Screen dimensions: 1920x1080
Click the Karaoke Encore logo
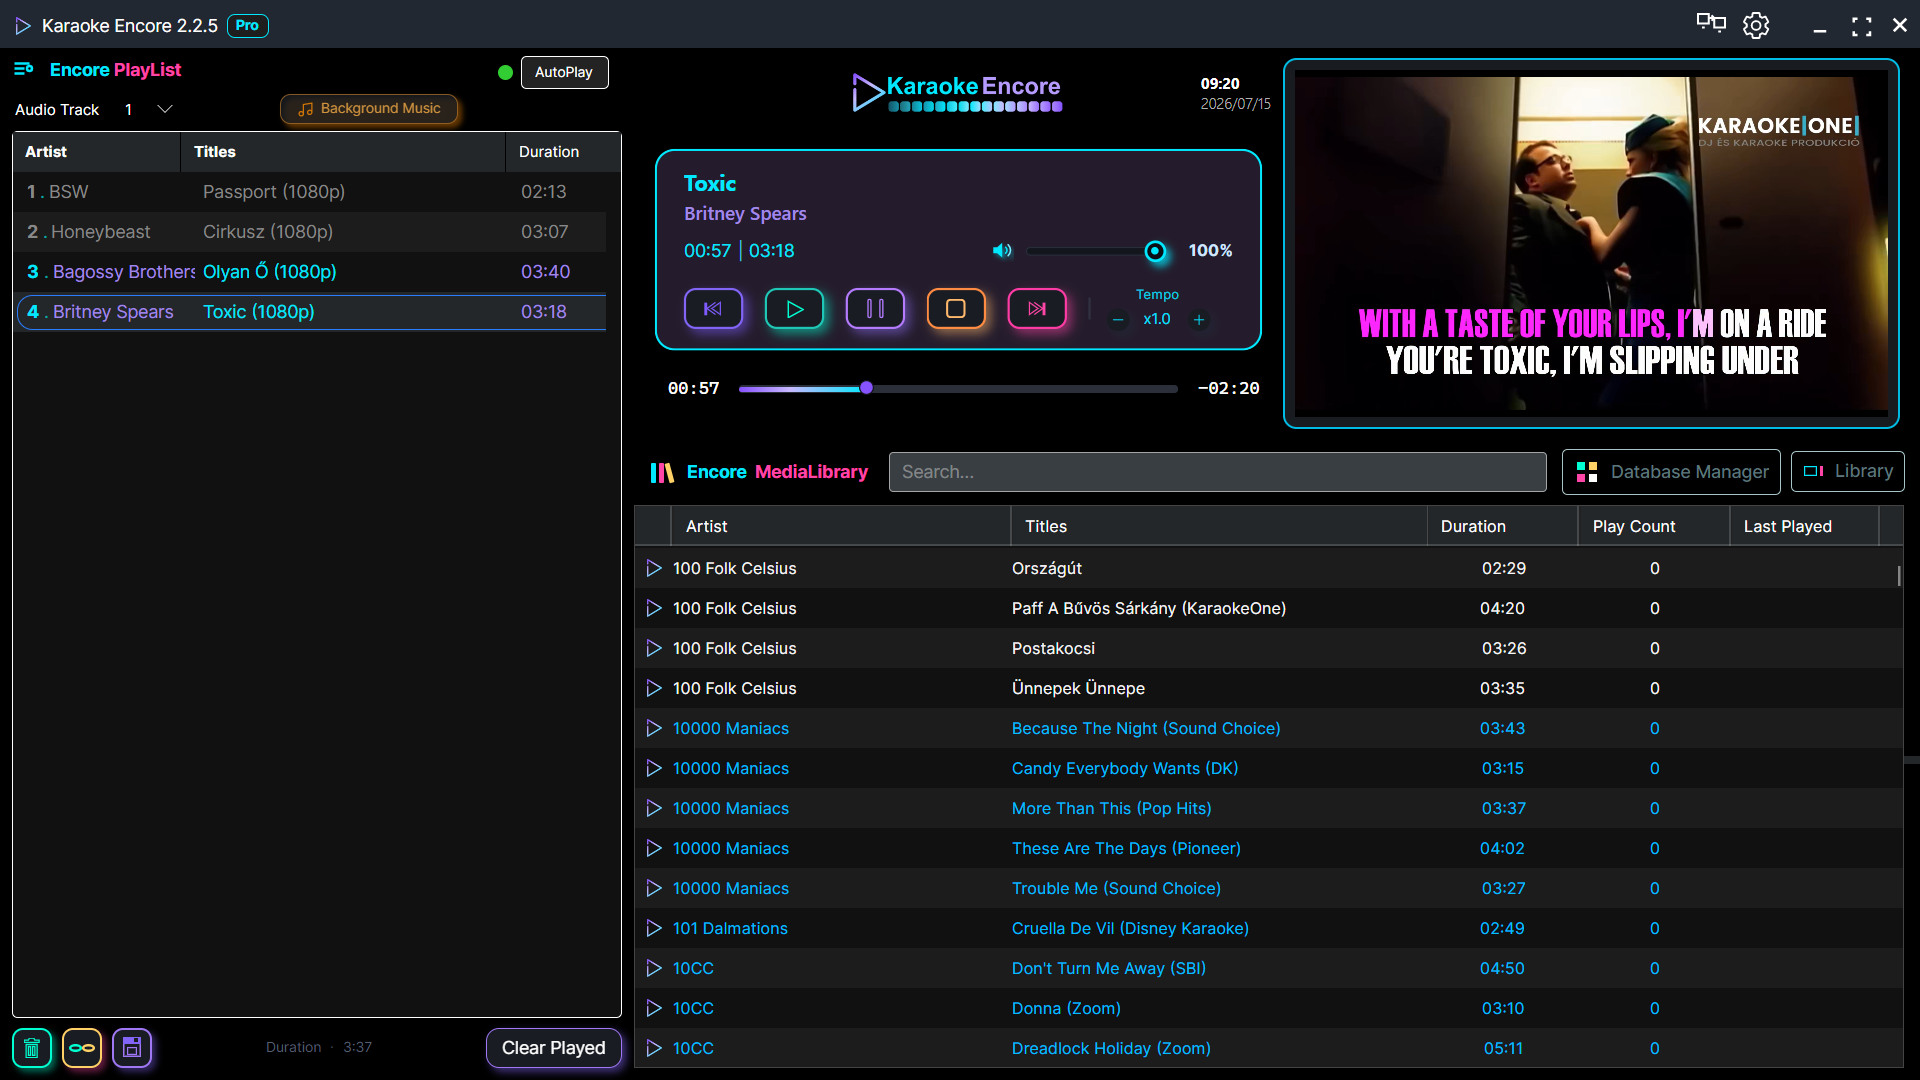coord(957,92)
